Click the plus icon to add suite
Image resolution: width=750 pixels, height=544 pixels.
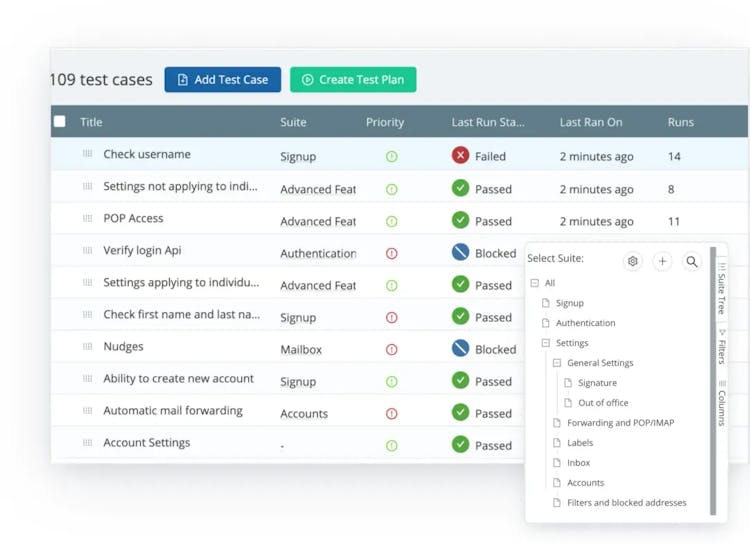pyautogui.click(x=662, y=261)
